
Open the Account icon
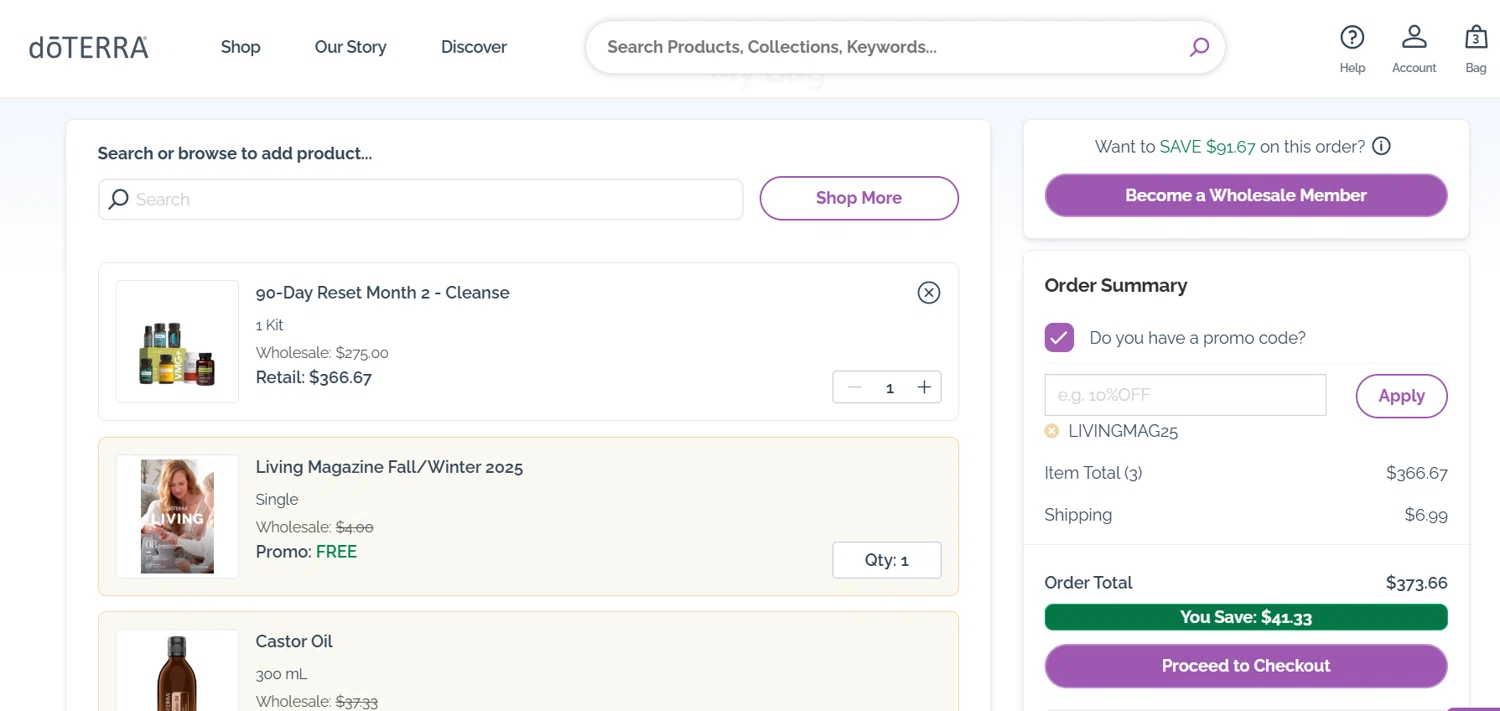click(x=1414, y=37)
